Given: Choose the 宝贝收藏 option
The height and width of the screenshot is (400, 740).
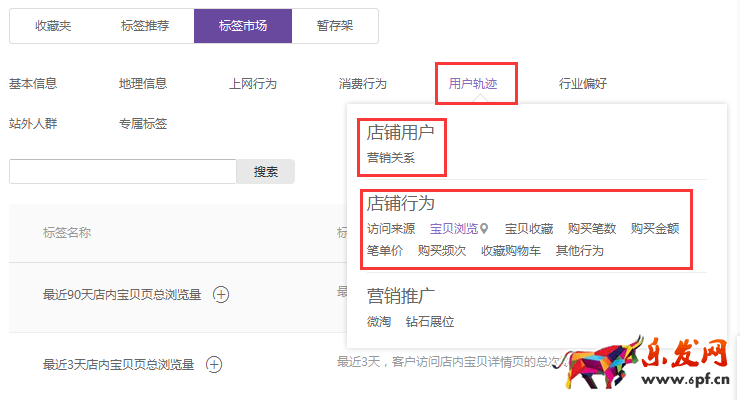Looking at the screenshot, I should tap(529, 229).
